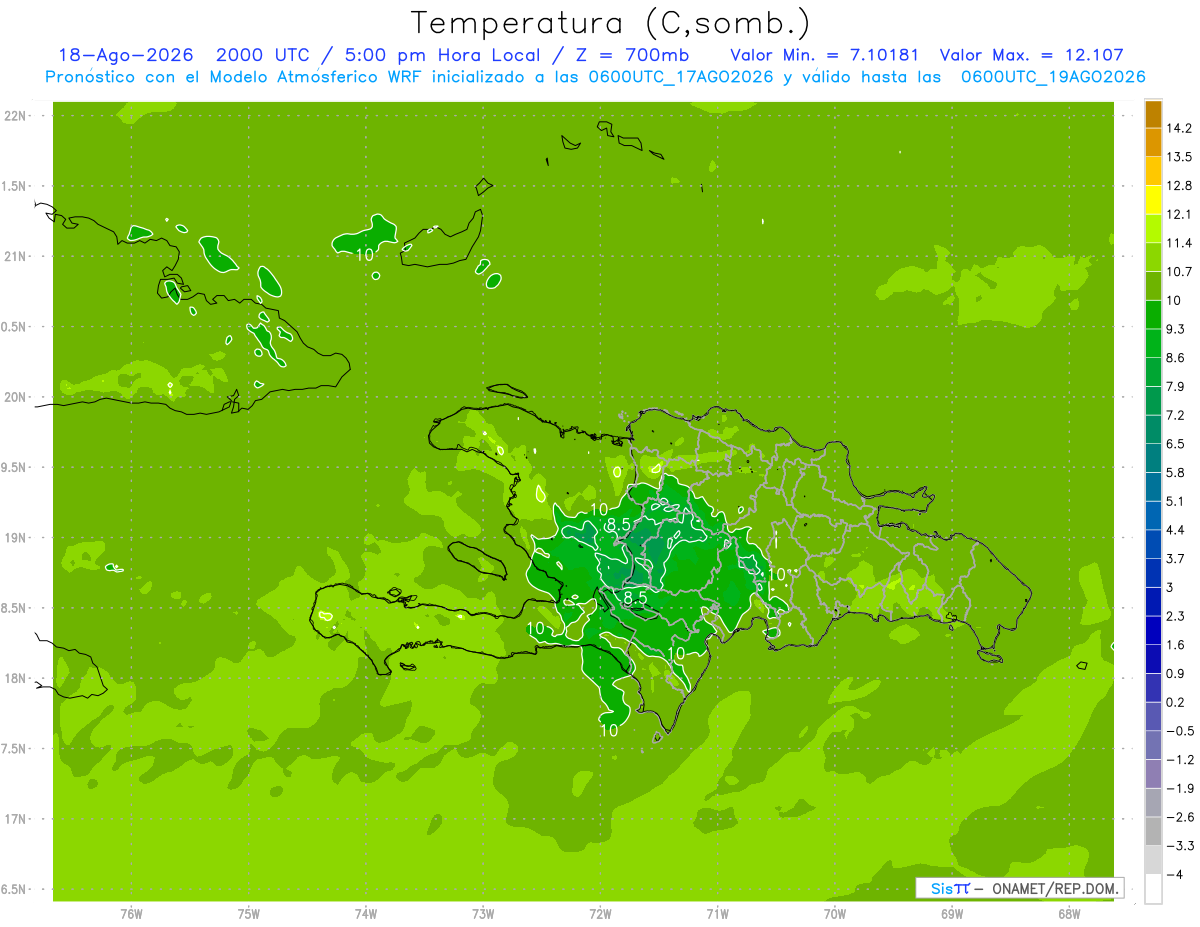This screenshot has width=1200, height=927.
Task: Click the '18N' latitude axis label
Action: [x=17, y=679]
